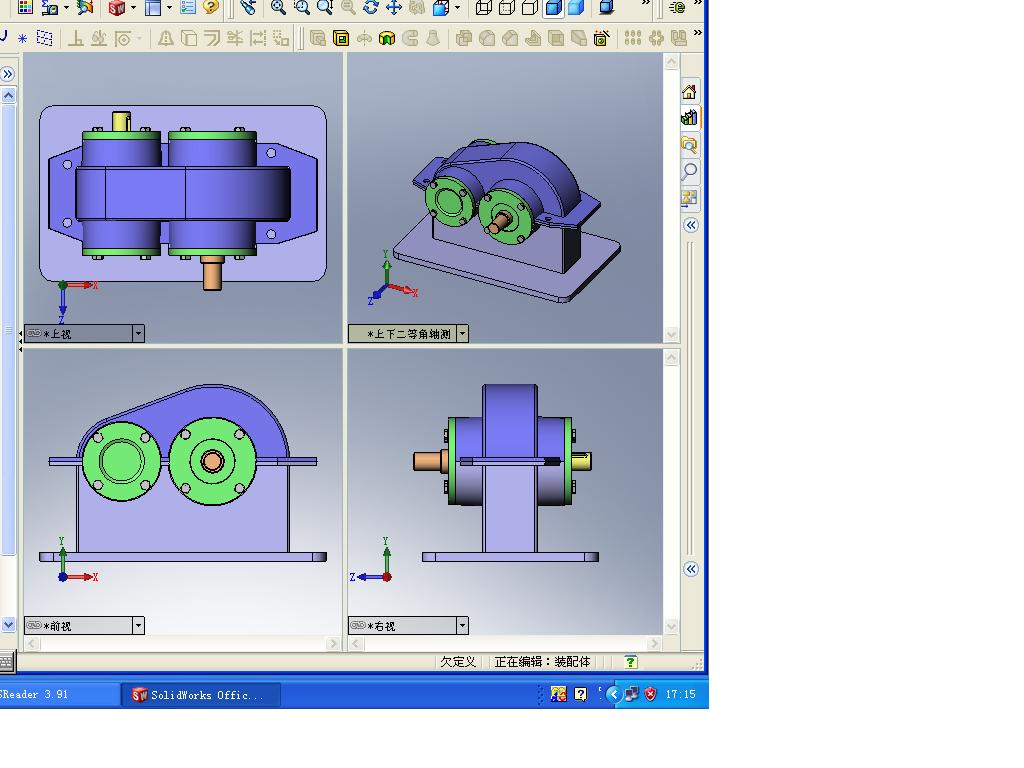Click the question mark taskbar language icon
1024x768 pixels.
(x=581, y=694)
